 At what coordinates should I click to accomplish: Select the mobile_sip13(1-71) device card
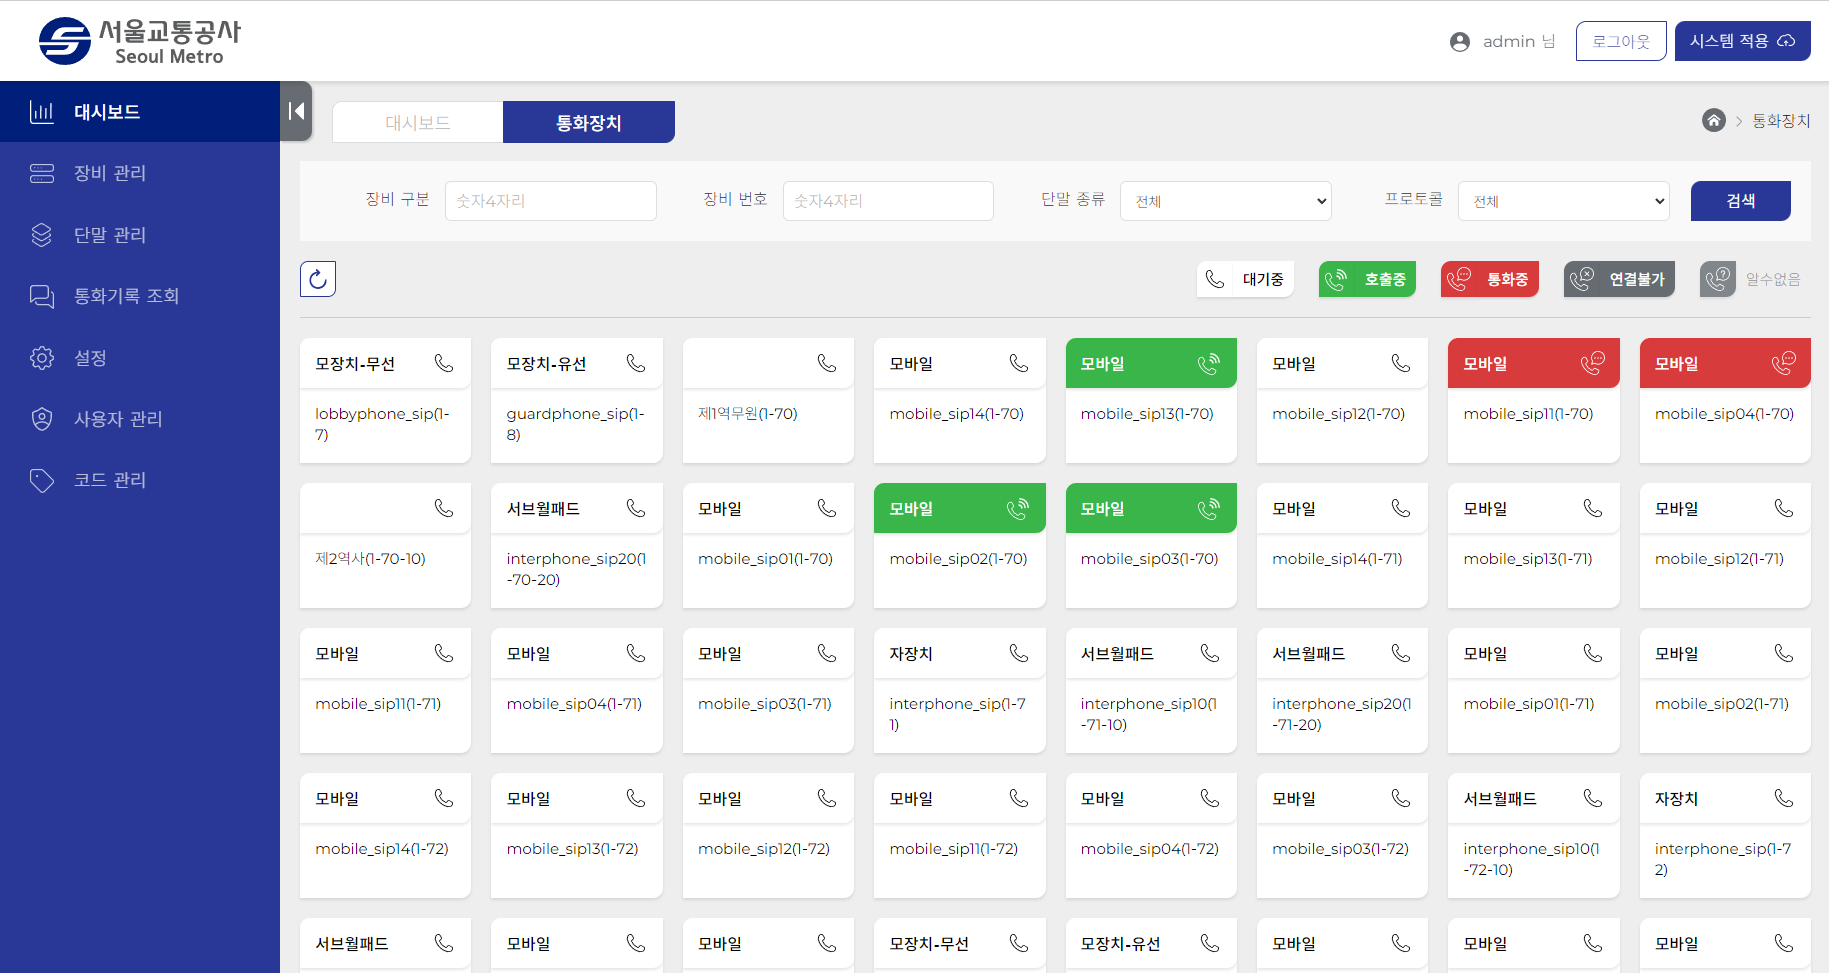click(1533, 545)
